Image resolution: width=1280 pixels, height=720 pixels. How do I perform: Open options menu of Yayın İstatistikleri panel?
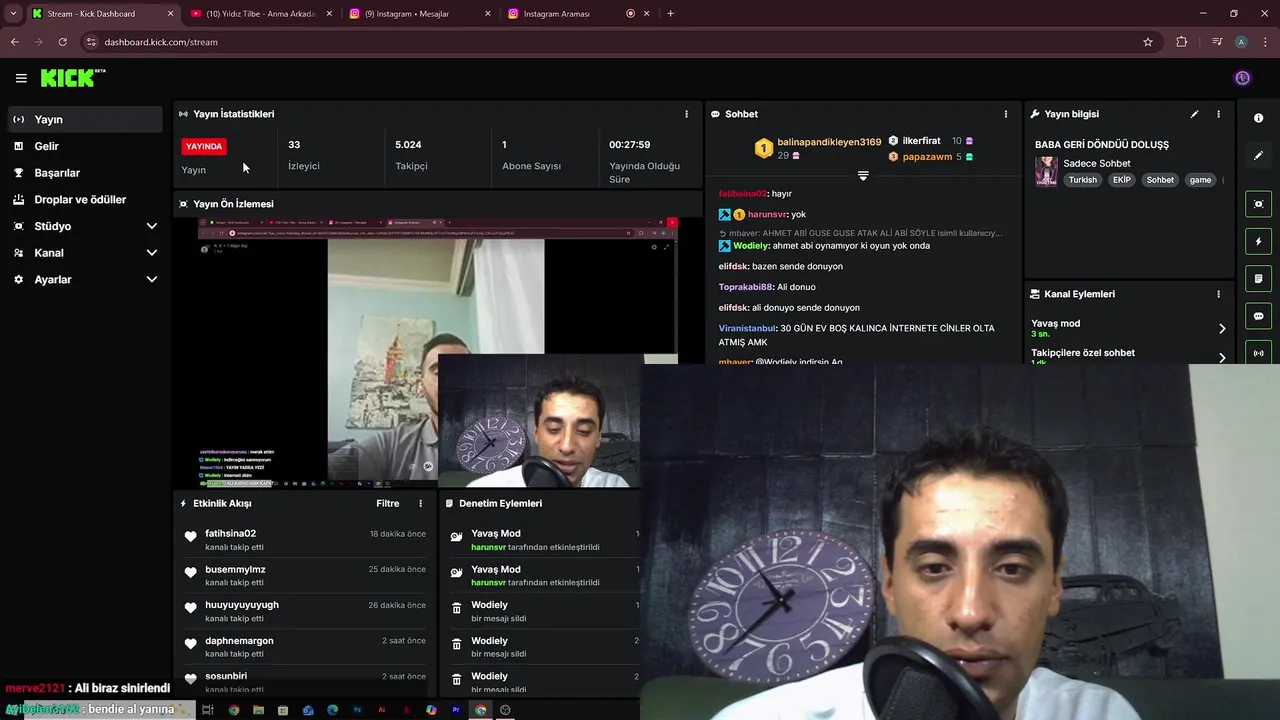click(x=686, y=114)
